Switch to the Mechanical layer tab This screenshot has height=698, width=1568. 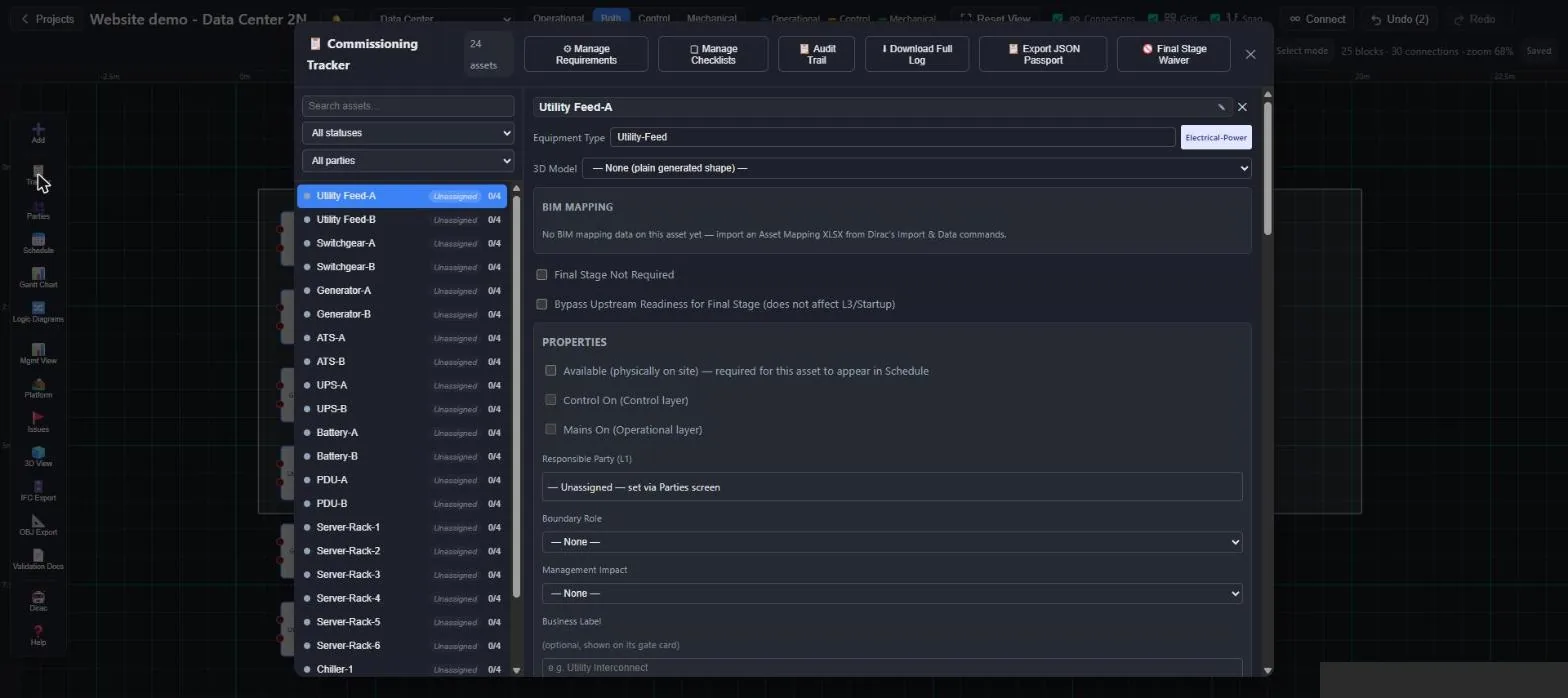point(711,19)
